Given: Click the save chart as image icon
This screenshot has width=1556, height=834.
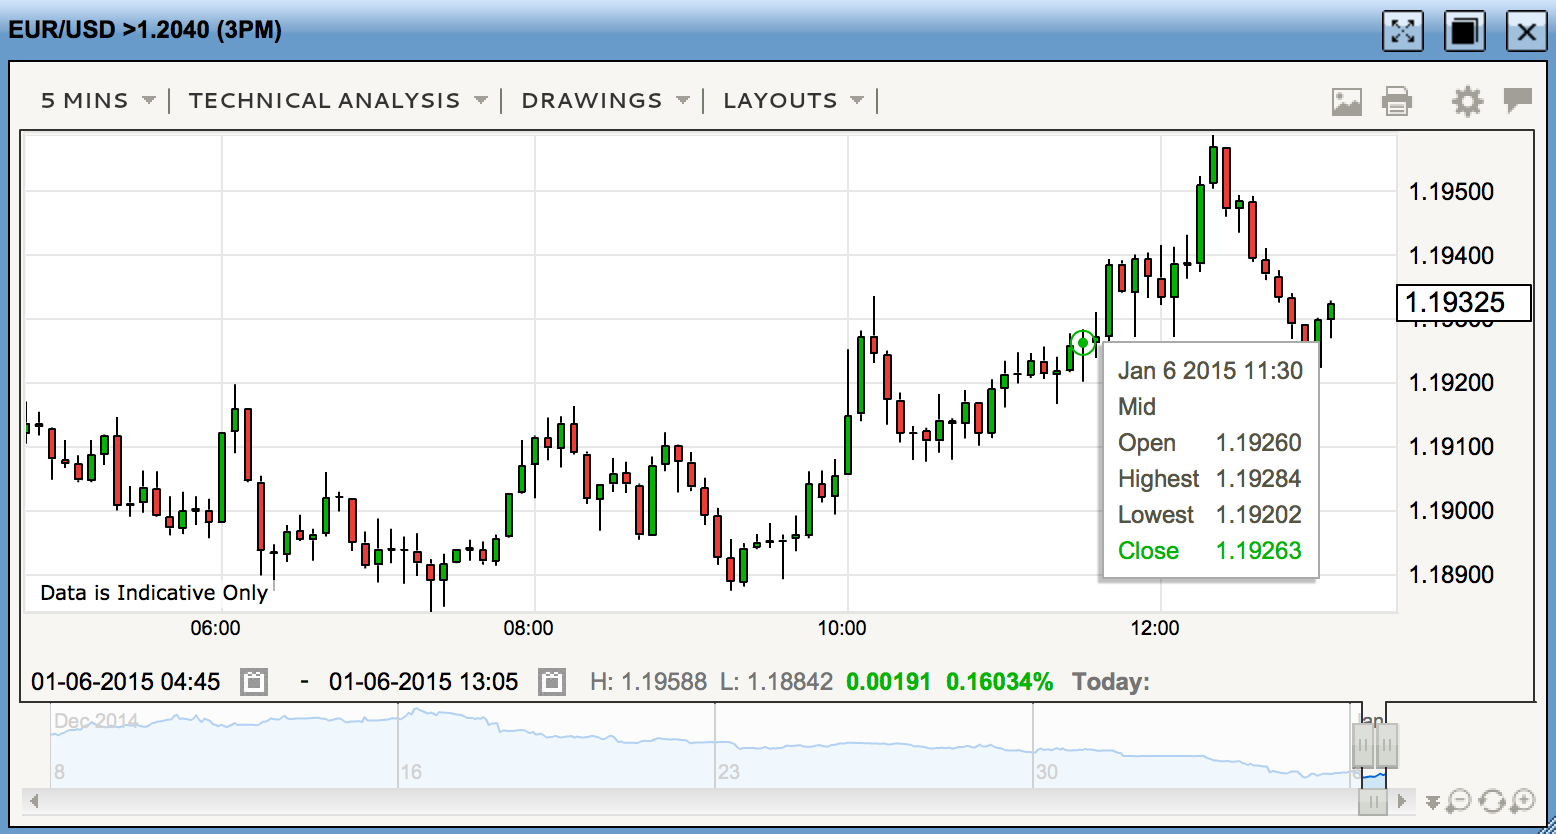Looking at the screenshot, I should click(x=1346, y=101).
